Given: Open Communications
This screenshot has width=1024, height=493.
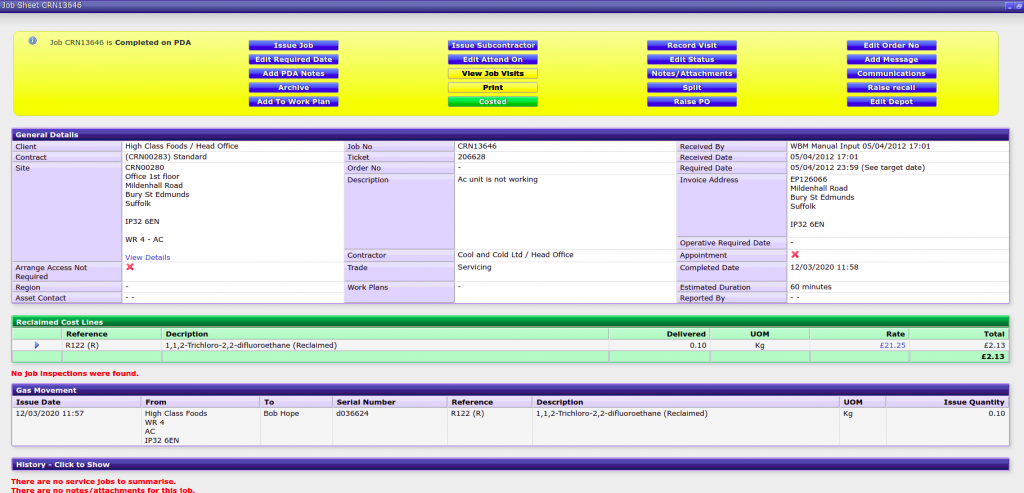Looking at the screenshot, I should [x=891, y=74].
